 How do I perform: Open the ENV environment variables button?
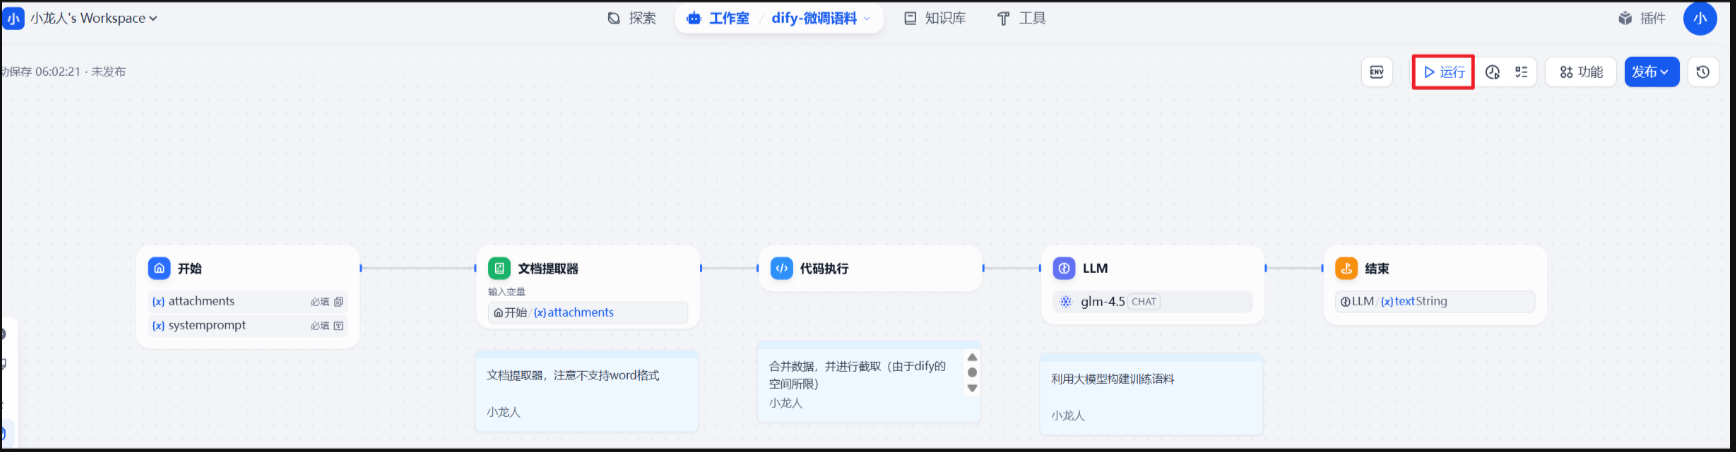1377,72
